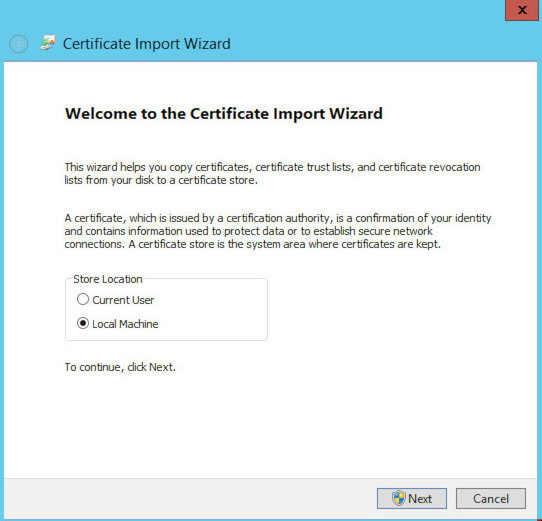Viewport: 542px width, 521px height.
Task: Click the blank white area below instructions
Action: pos(270,425)
